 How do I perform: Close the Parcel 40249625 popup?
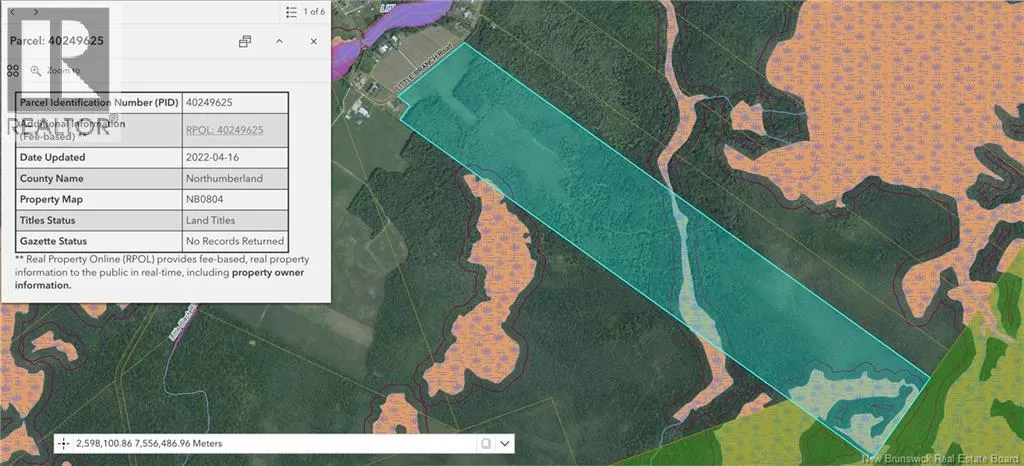(313, 41)
